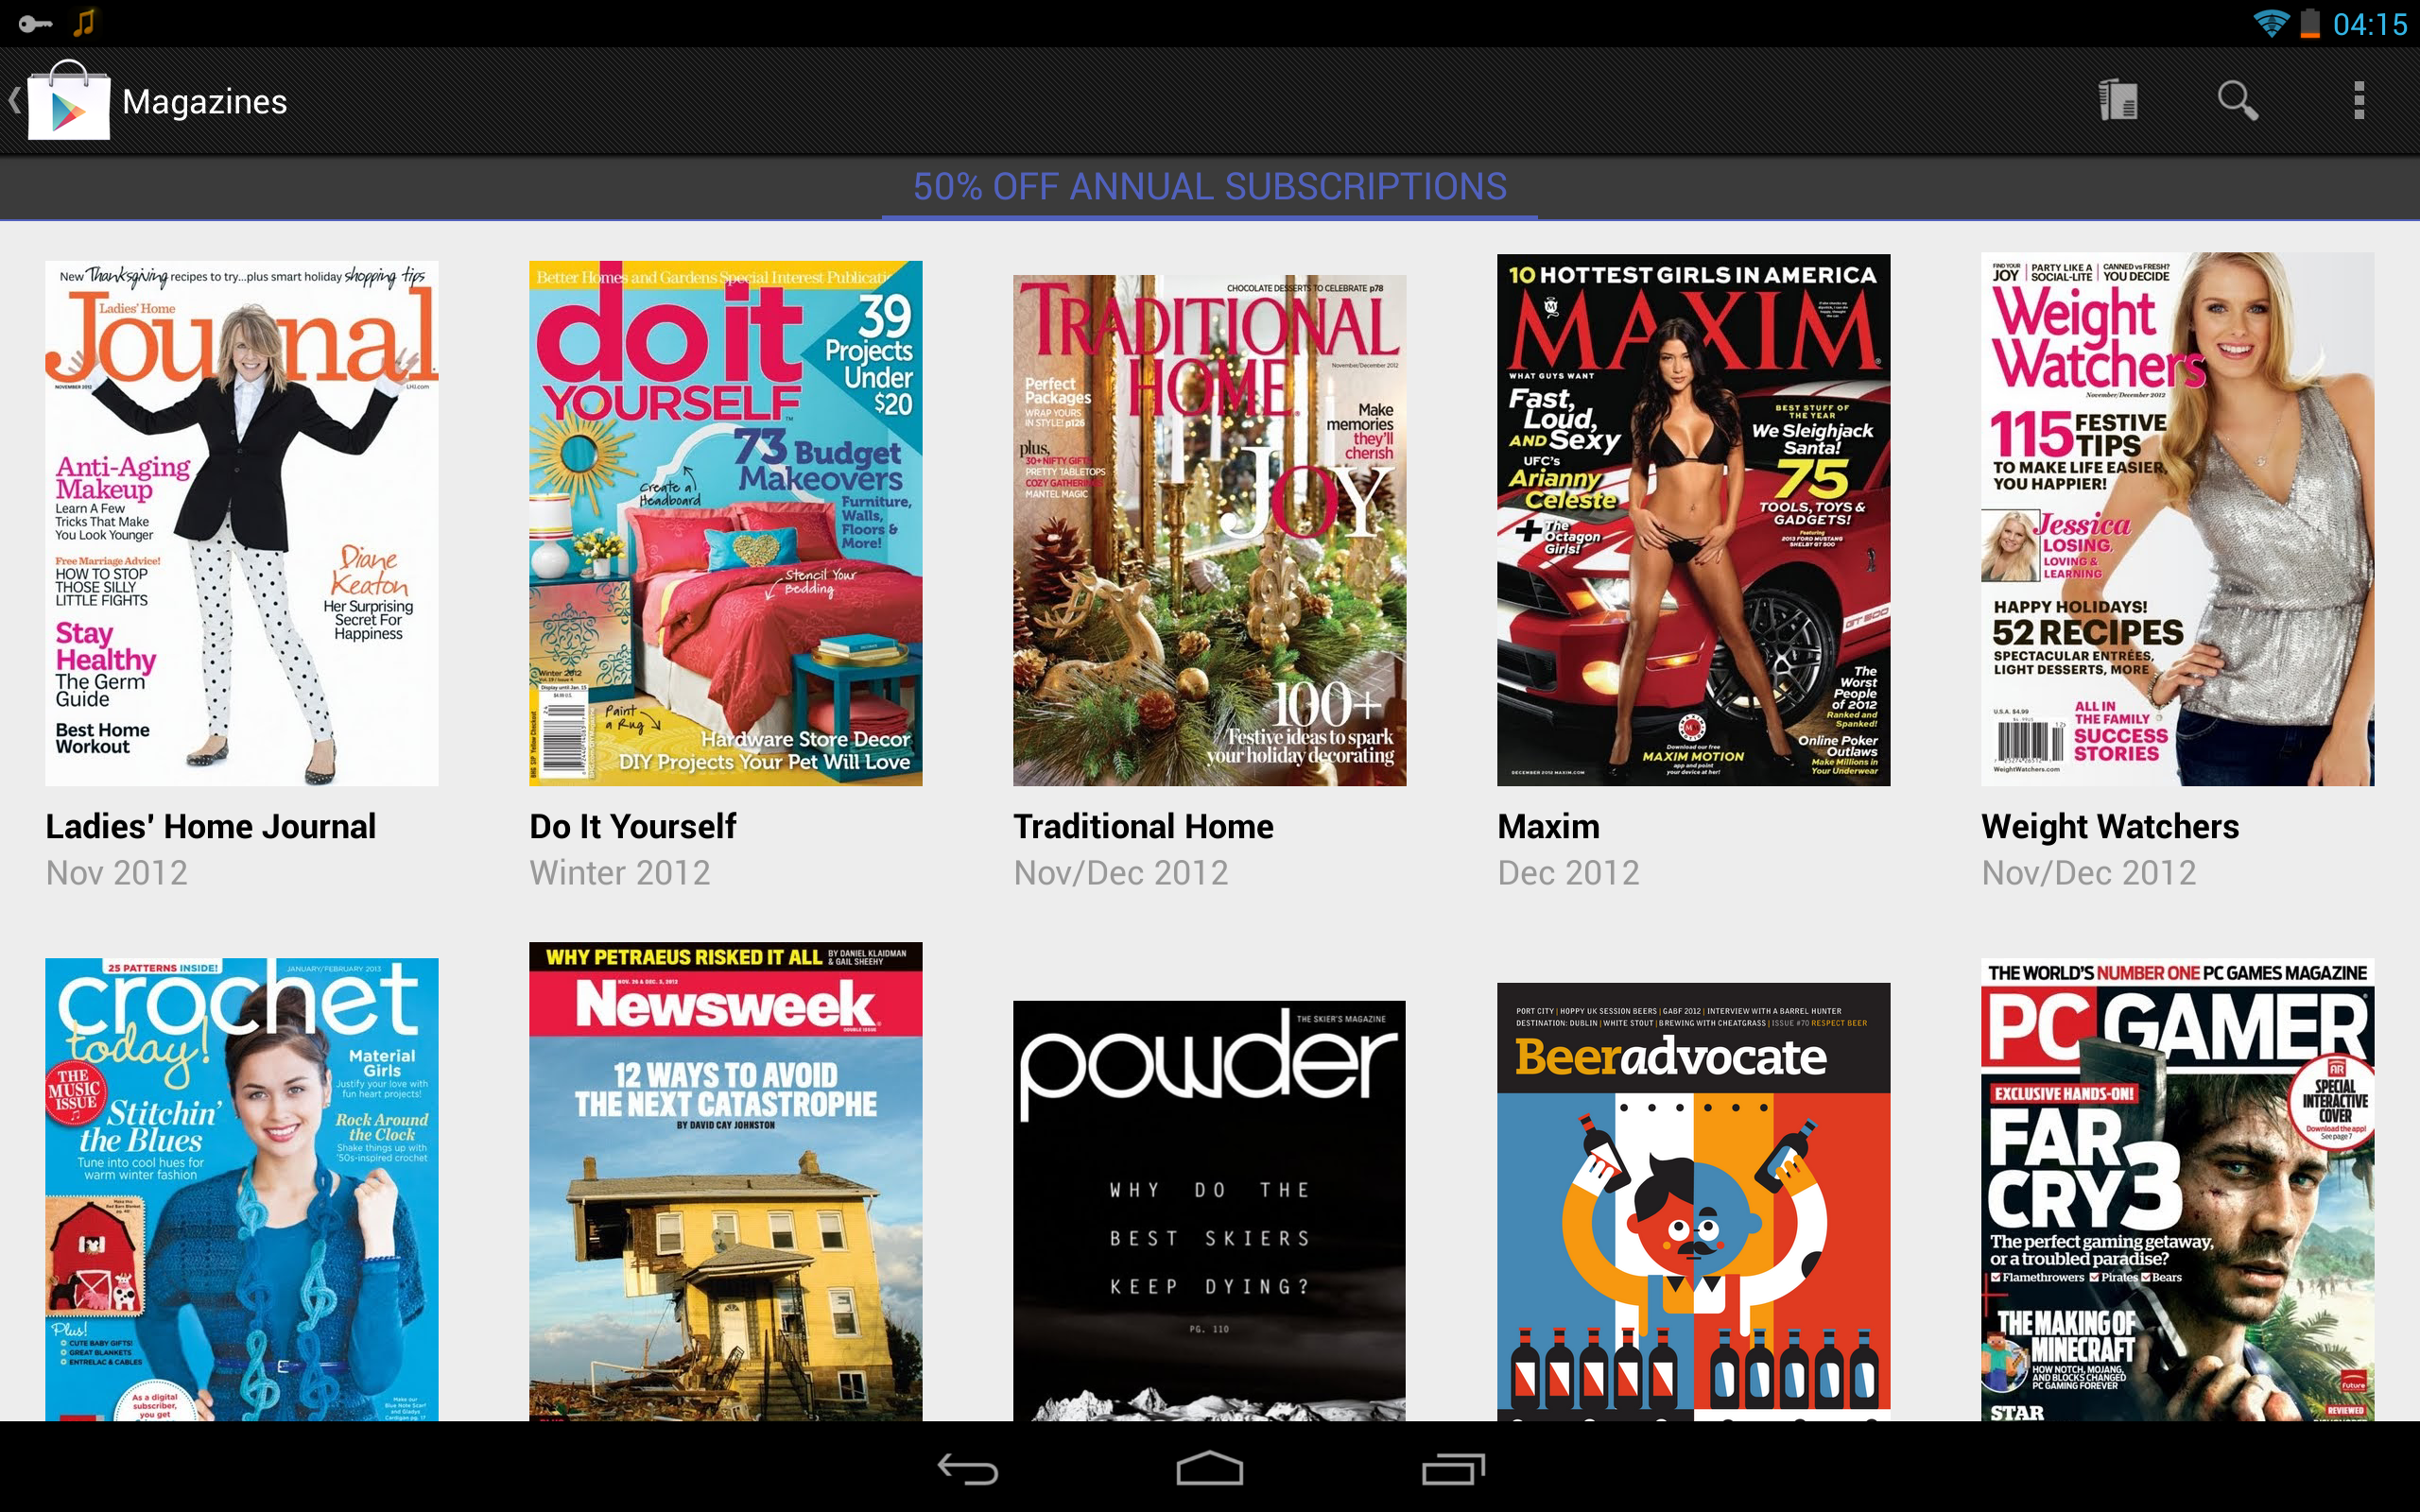Tap the Dec 2012 issue date under Maxim
This screenshot has width=2420, height=1512.
pos(1568,873)
